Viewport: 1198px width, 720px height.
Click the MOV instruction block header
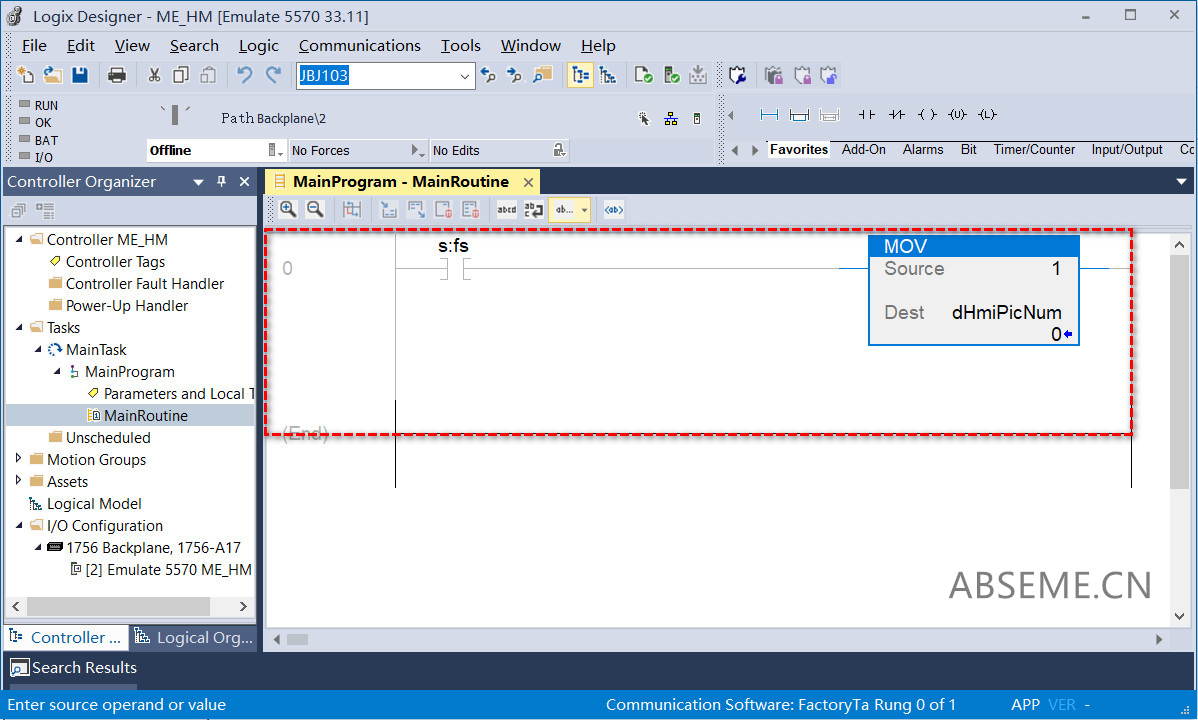pos(973,247)
